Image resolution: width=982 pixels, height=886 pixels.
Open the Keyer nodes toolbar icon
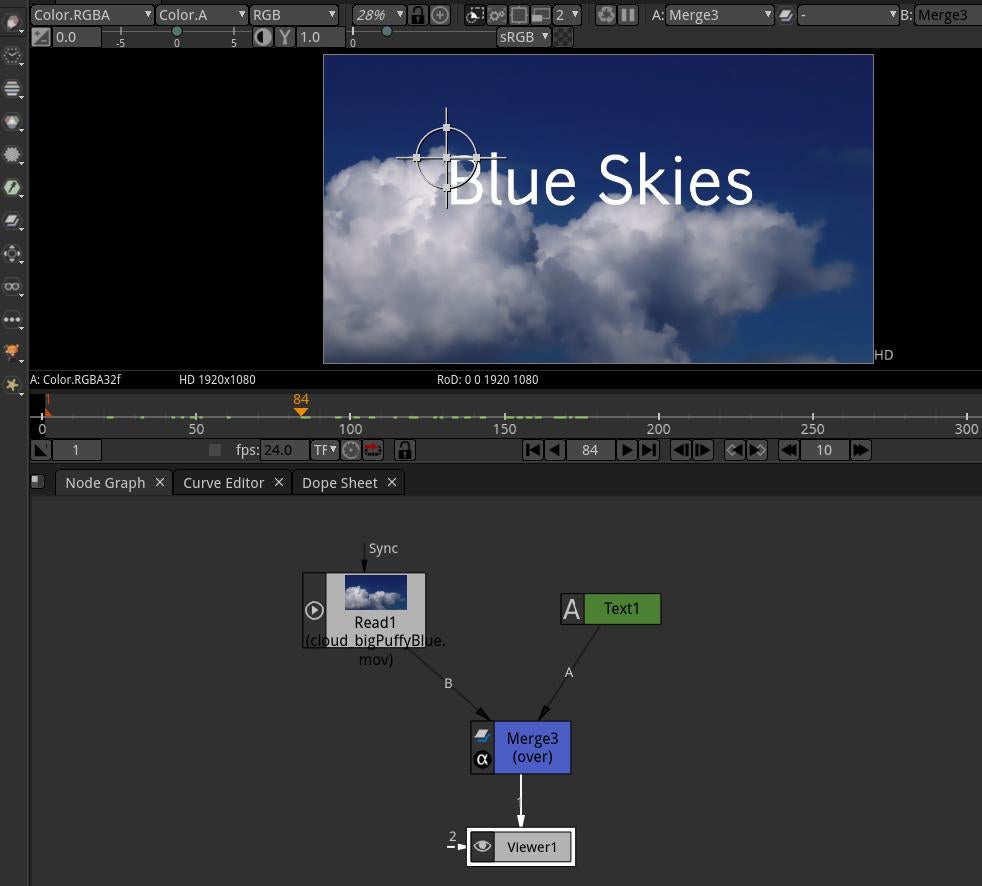(x=13, y=187)
